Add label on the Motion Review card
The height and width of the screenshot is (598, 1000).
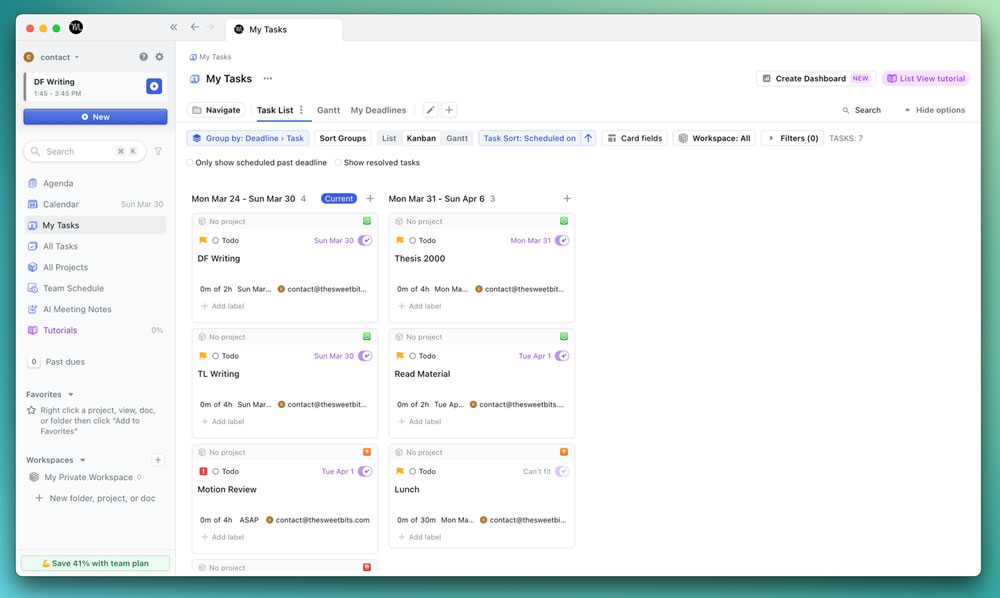click(x=223, y=537)
